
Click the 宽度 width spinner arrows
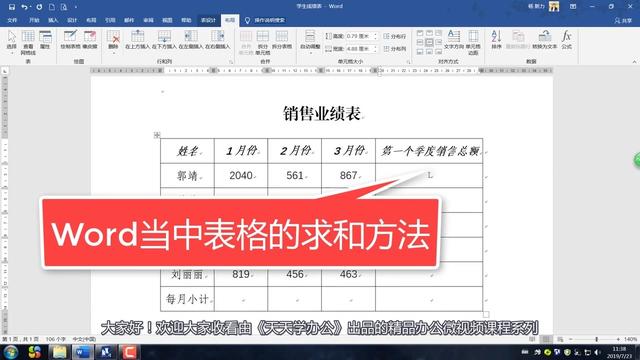(376, 49)
